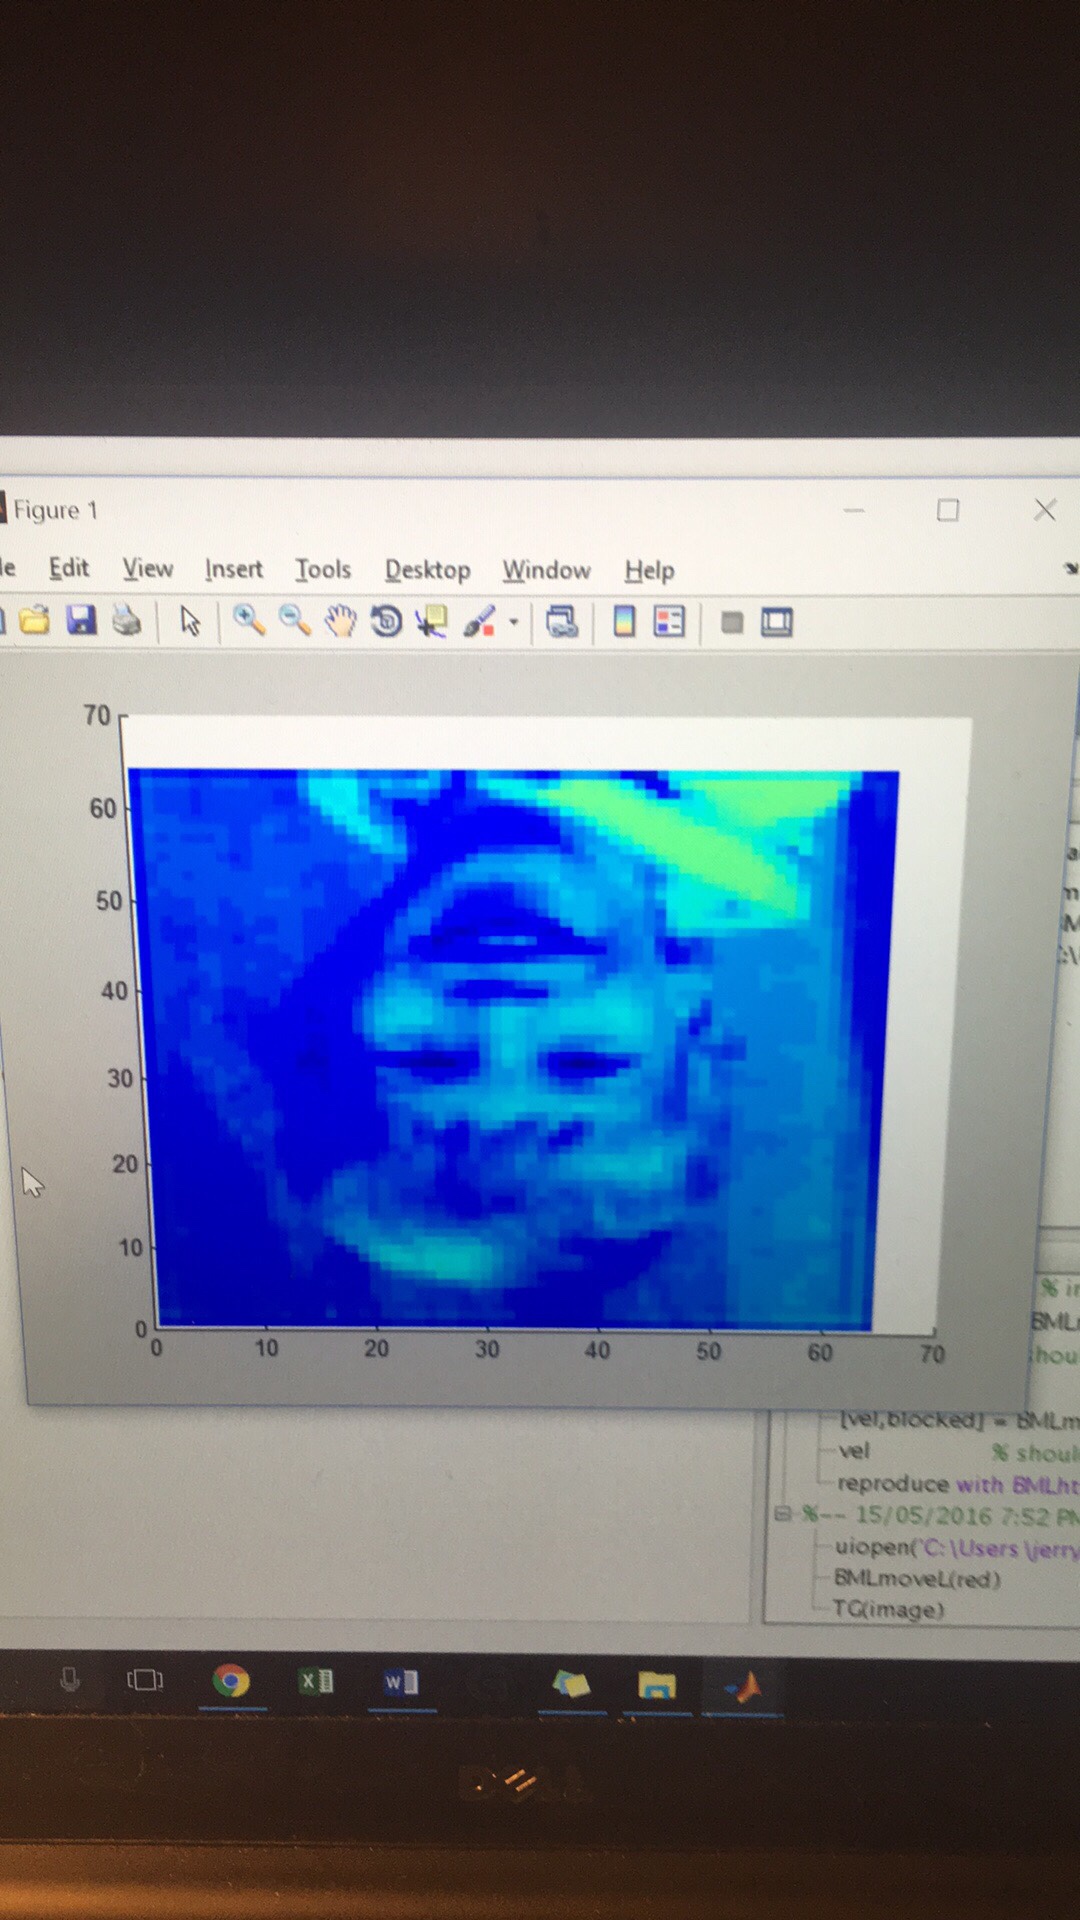1080x1920 pixels.
Task: Print the figure using the printer icon
Action: point(127,621)
